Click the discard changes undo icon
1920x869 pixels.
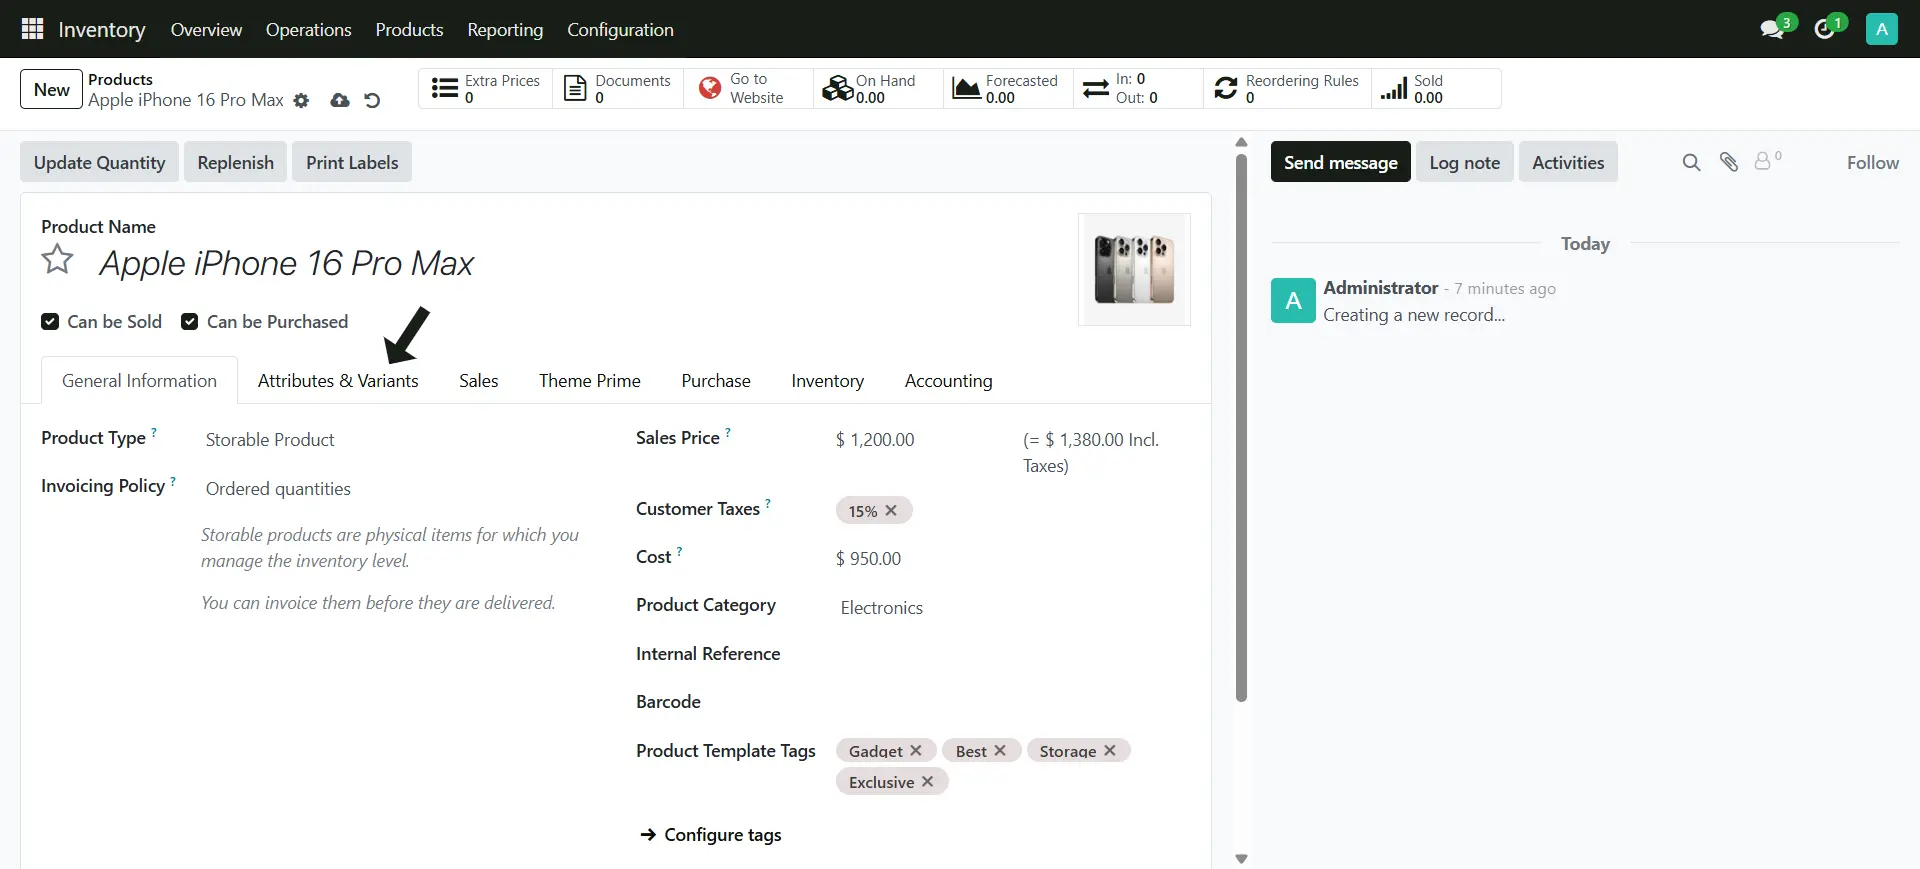tap(372, 101)
